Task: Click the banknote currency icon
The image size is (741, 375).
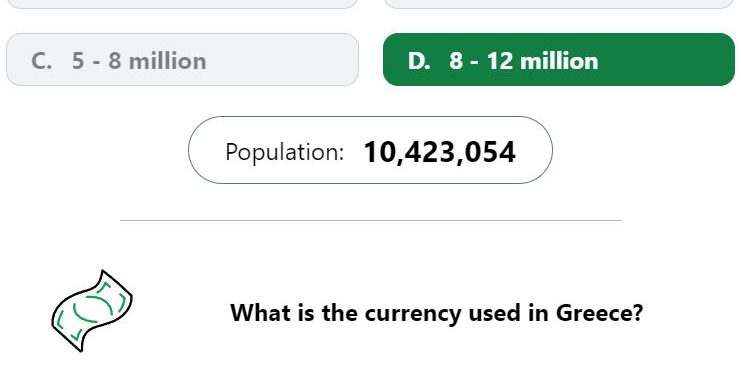Action: [x=92, y=311]
